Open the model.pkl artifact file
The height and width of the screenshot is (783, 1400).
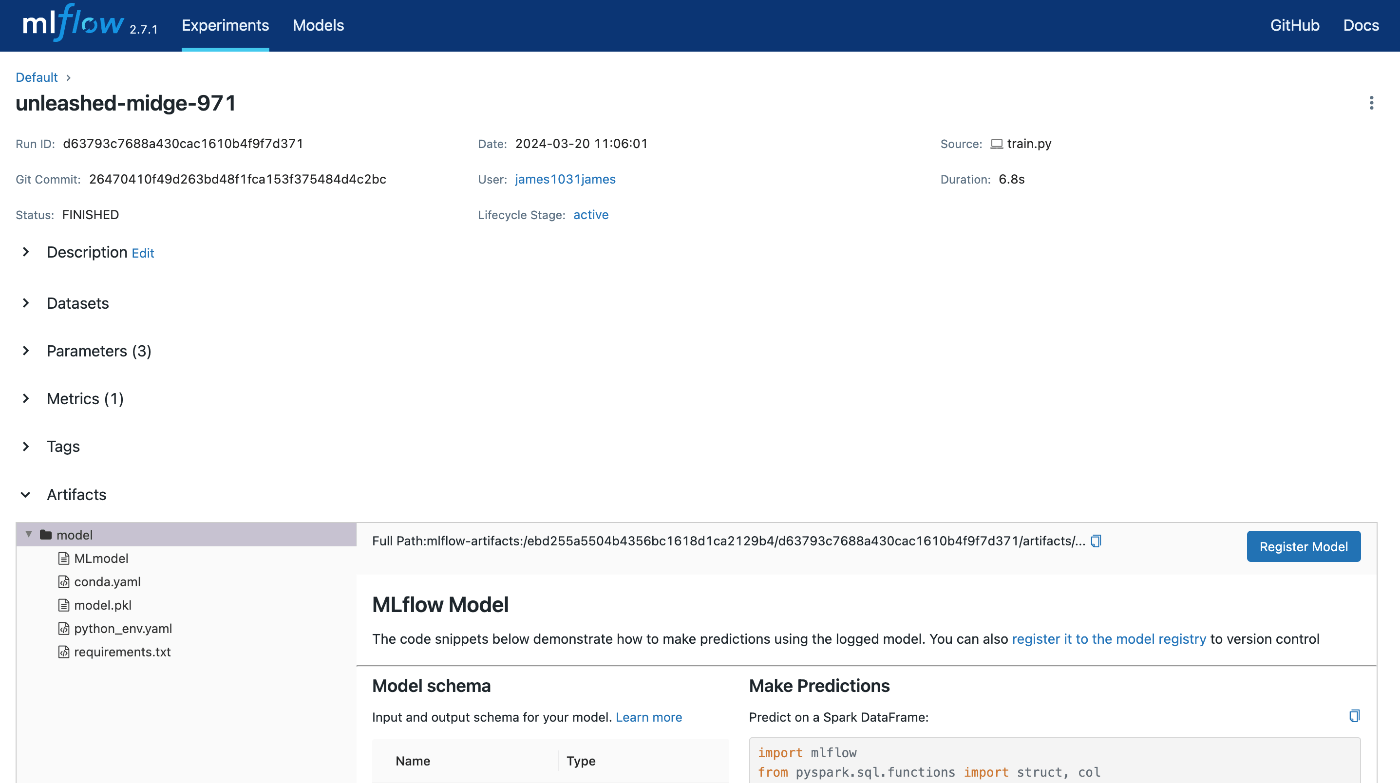click(103, 605)
